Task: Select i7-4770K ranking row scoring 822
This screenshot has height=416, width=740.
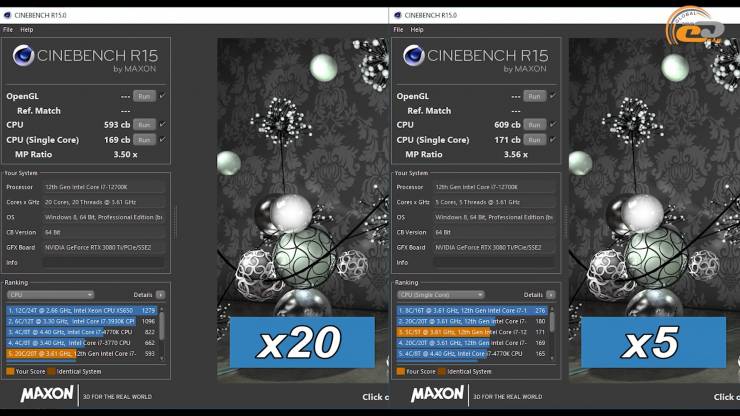Action: point(82,332)
